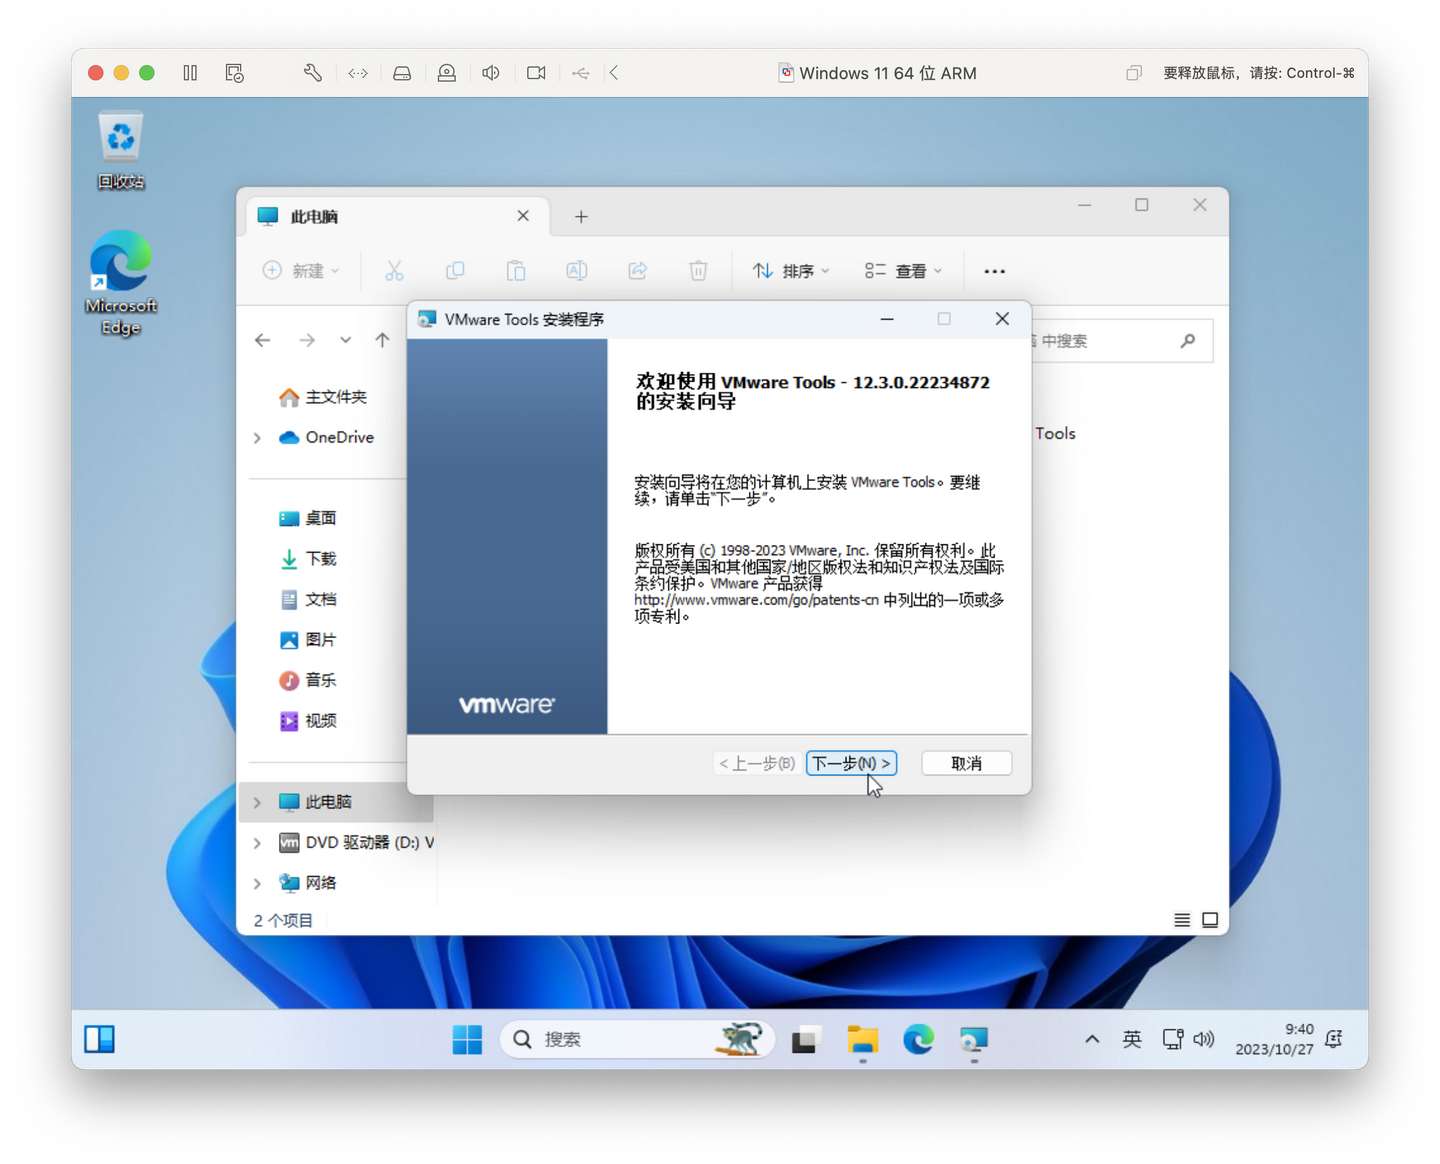Open 视频 in the sidebar
The image size is (1440, 1164).
point(308,721)
